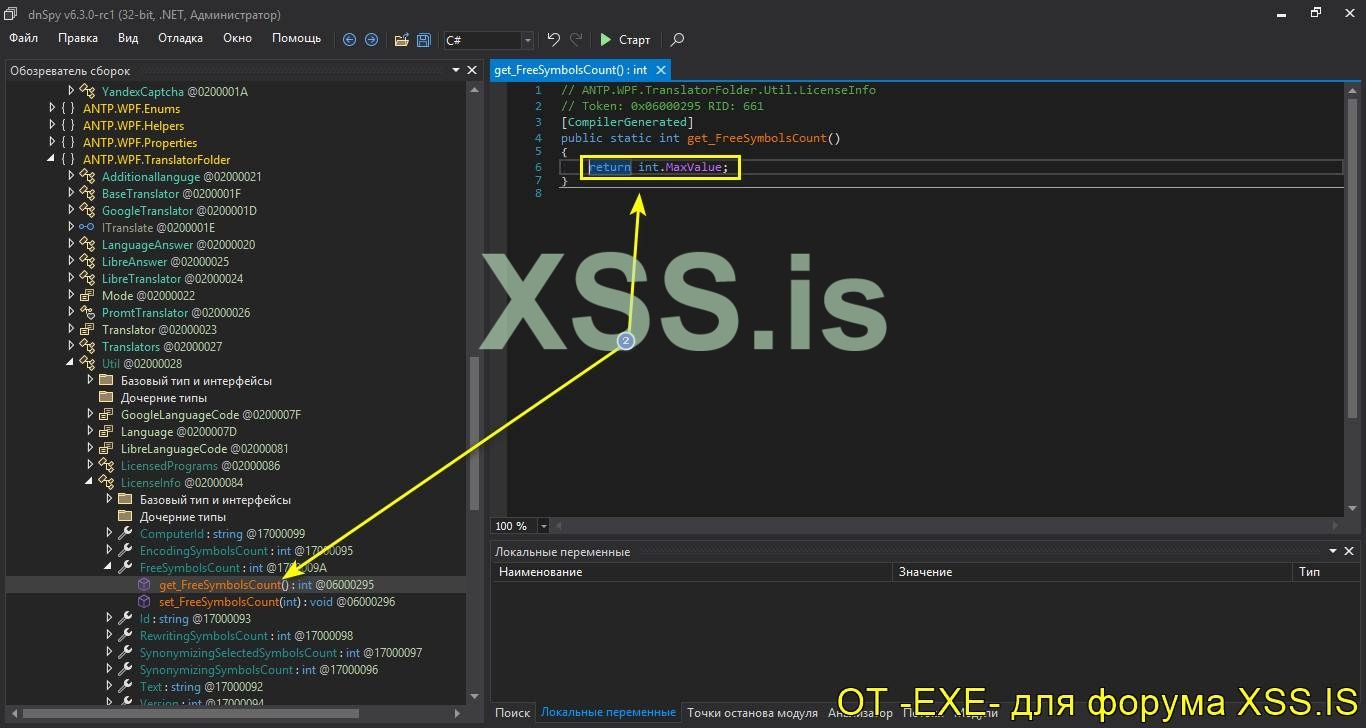Click the code editor horizontal scrollbar
Image resolution: width=1366 pixels, height=728 pixels.
coord(945,526)
